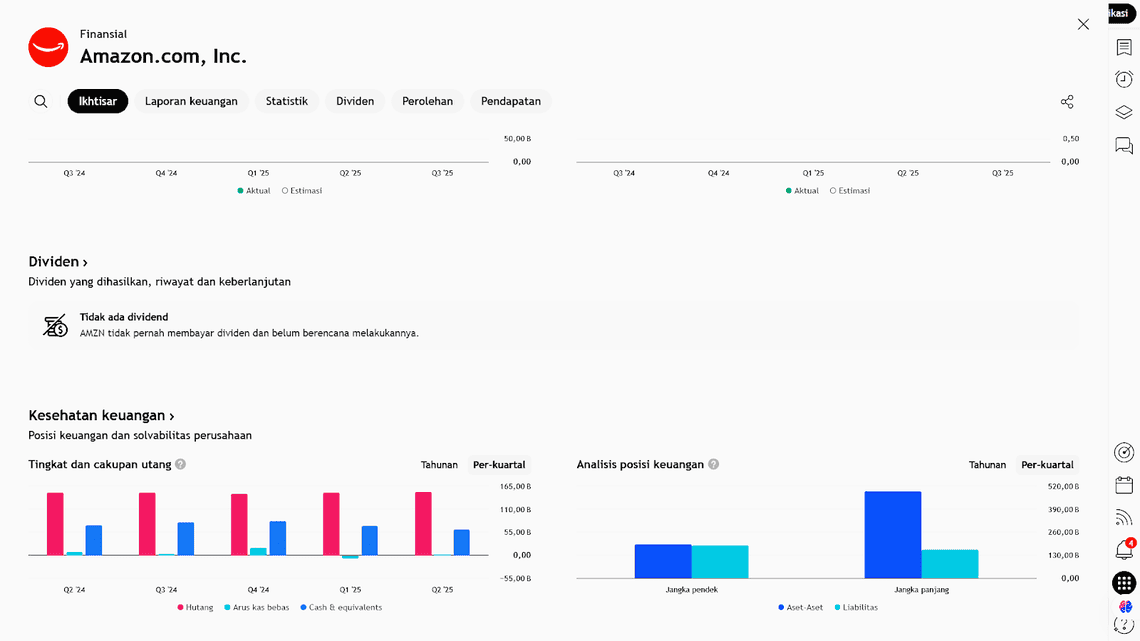The height and width of the screenshot is (641, 1140).
Task: Switch to the Laporan keuangan tab
Action: pyautogui.click(x=191, y=101)
